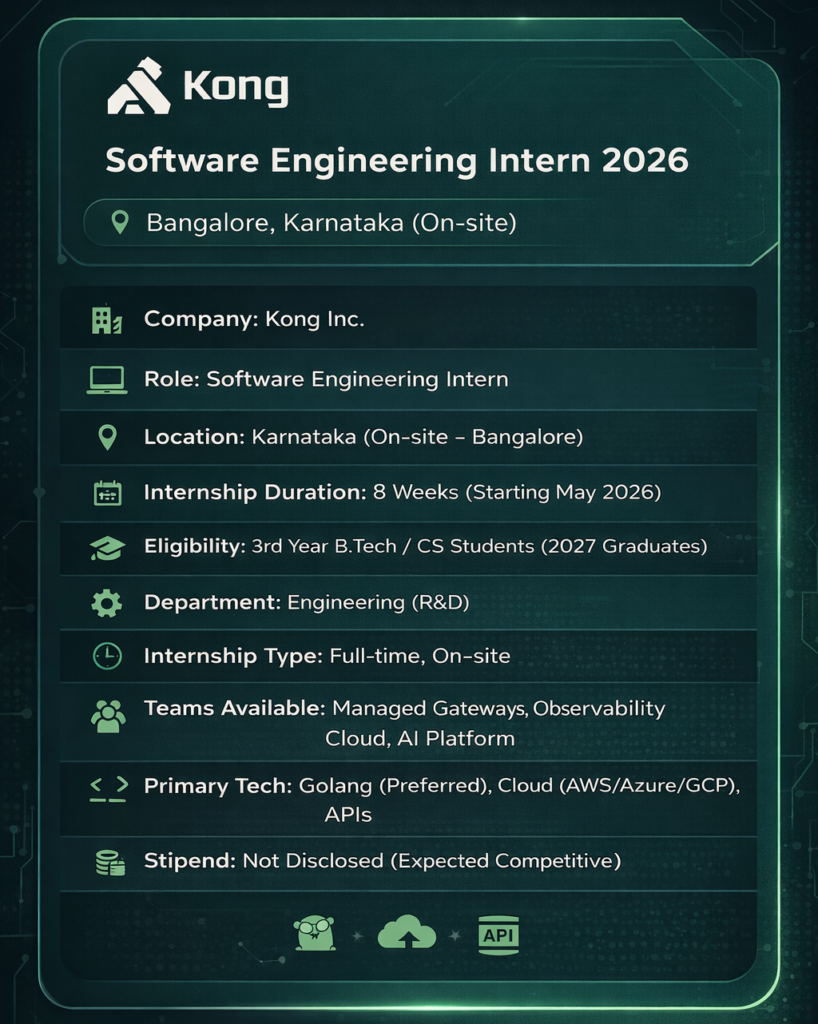818x1024 pixels.
Task: Click the API database icon
Action: [x=498, y=934]
